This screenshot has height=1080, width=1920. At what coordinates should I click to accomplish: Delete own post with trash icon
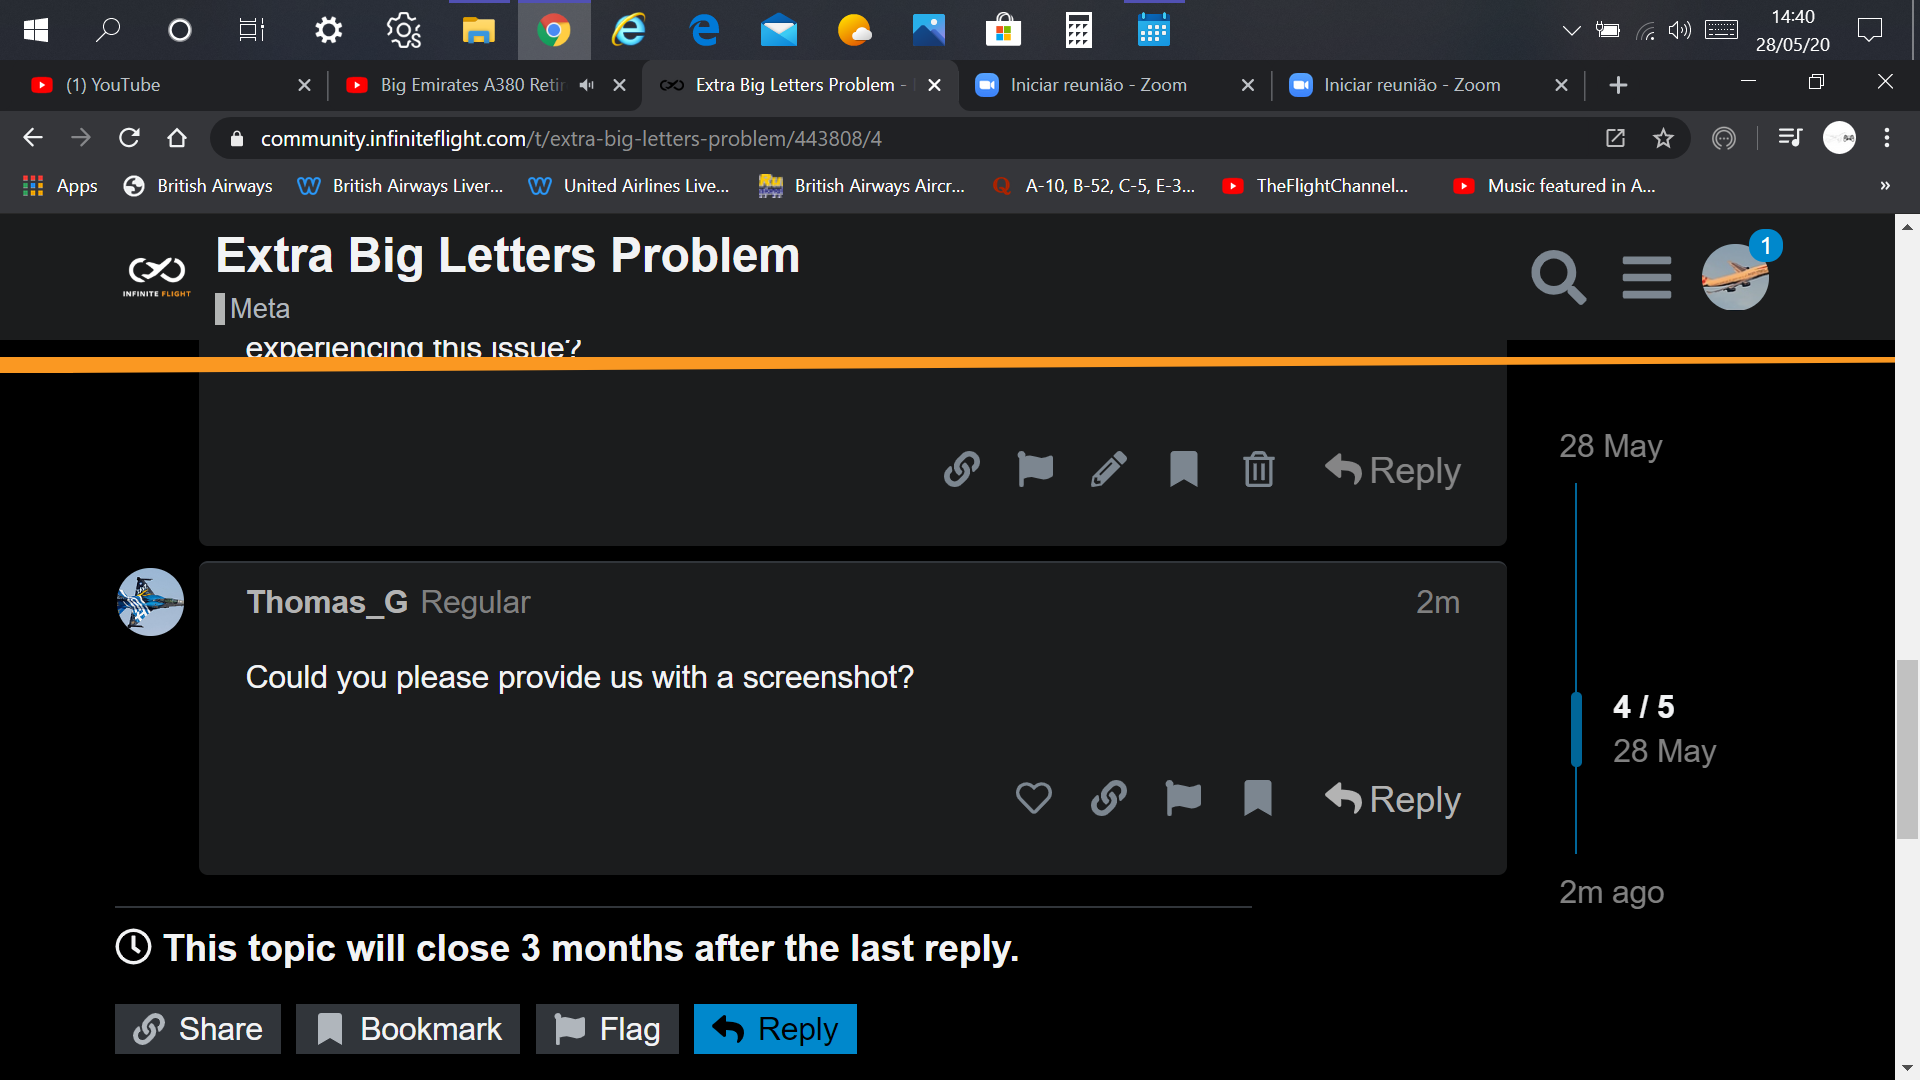1258,469
